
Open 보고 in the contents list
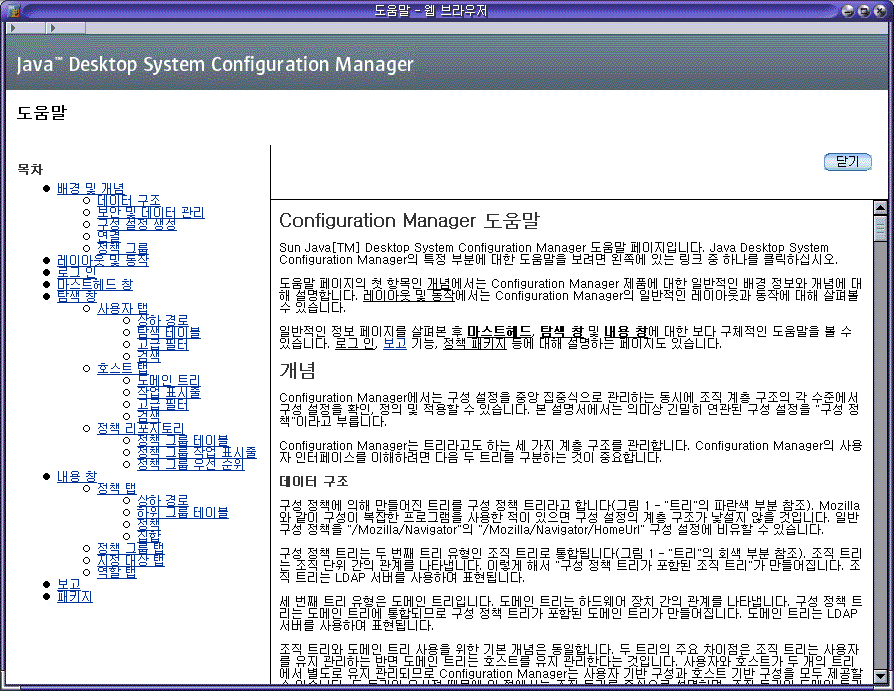pyautogui.click(x=68, y=584)
